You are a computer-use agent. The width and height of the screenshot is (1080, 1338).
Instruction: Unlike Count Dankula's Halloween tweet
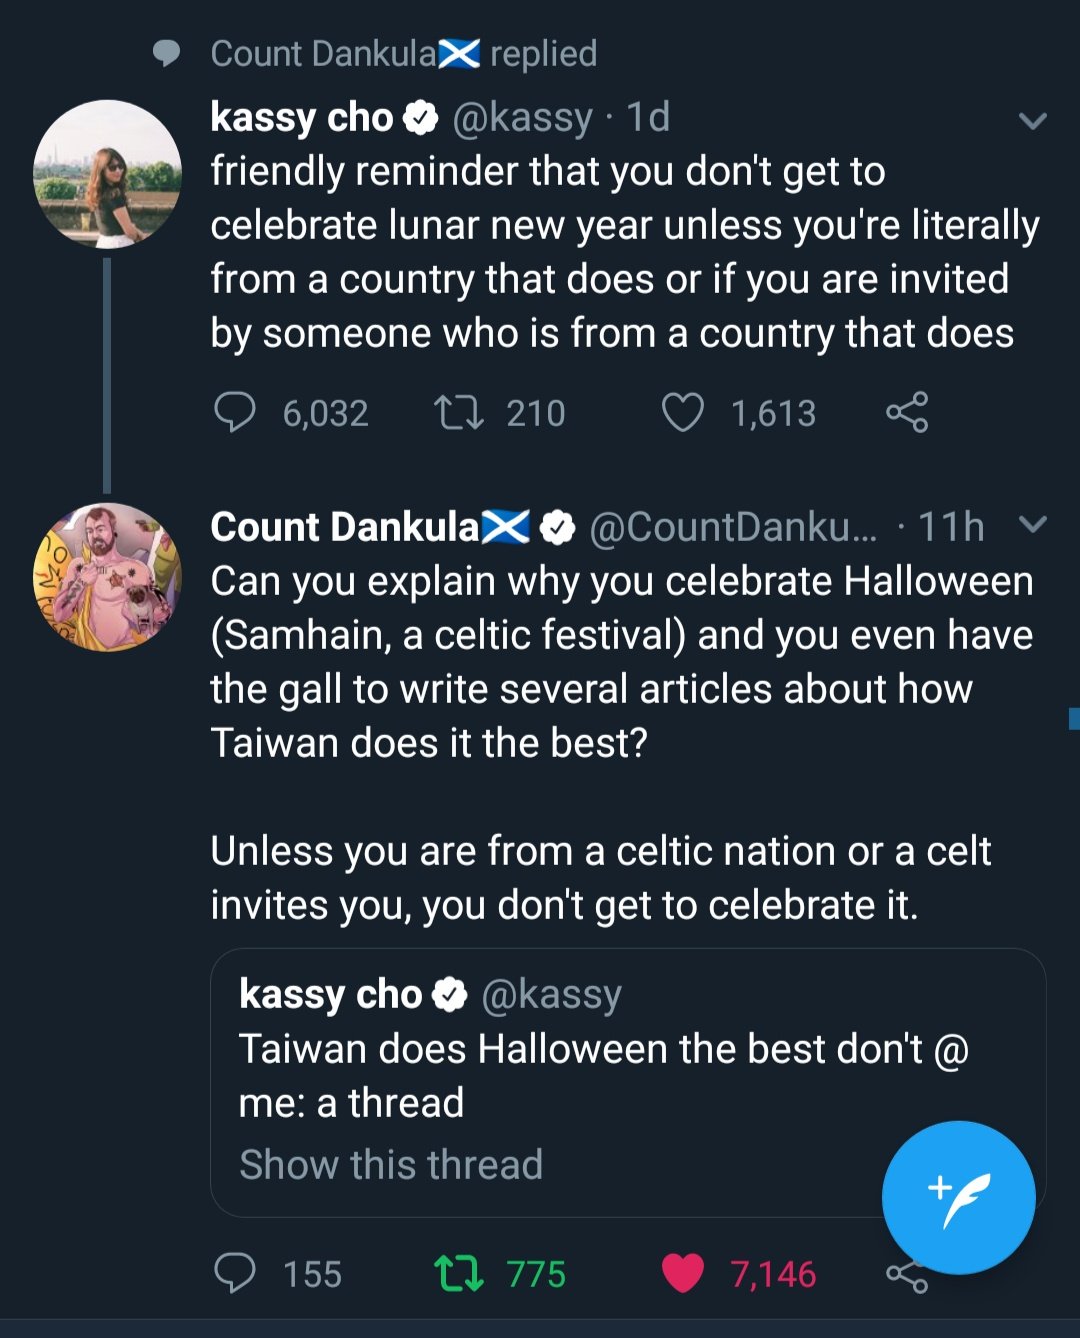pyautogui.click(x=683, y=1273)
